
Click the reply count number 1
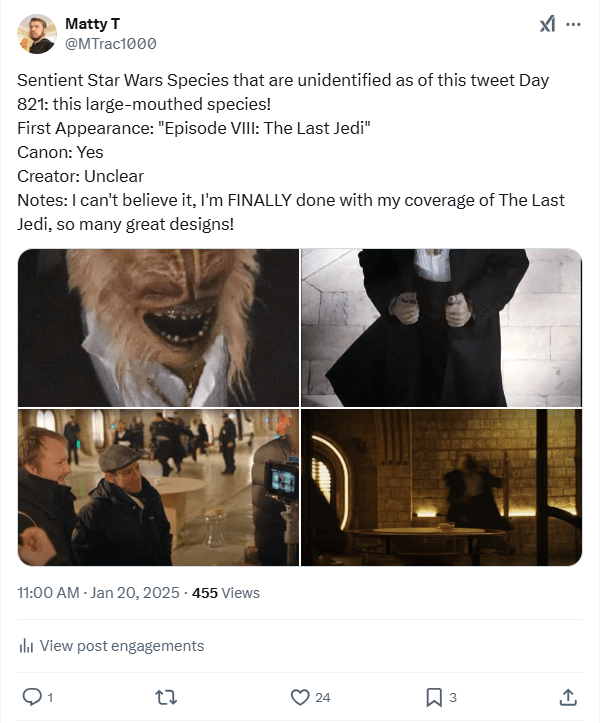click(50, 698)
